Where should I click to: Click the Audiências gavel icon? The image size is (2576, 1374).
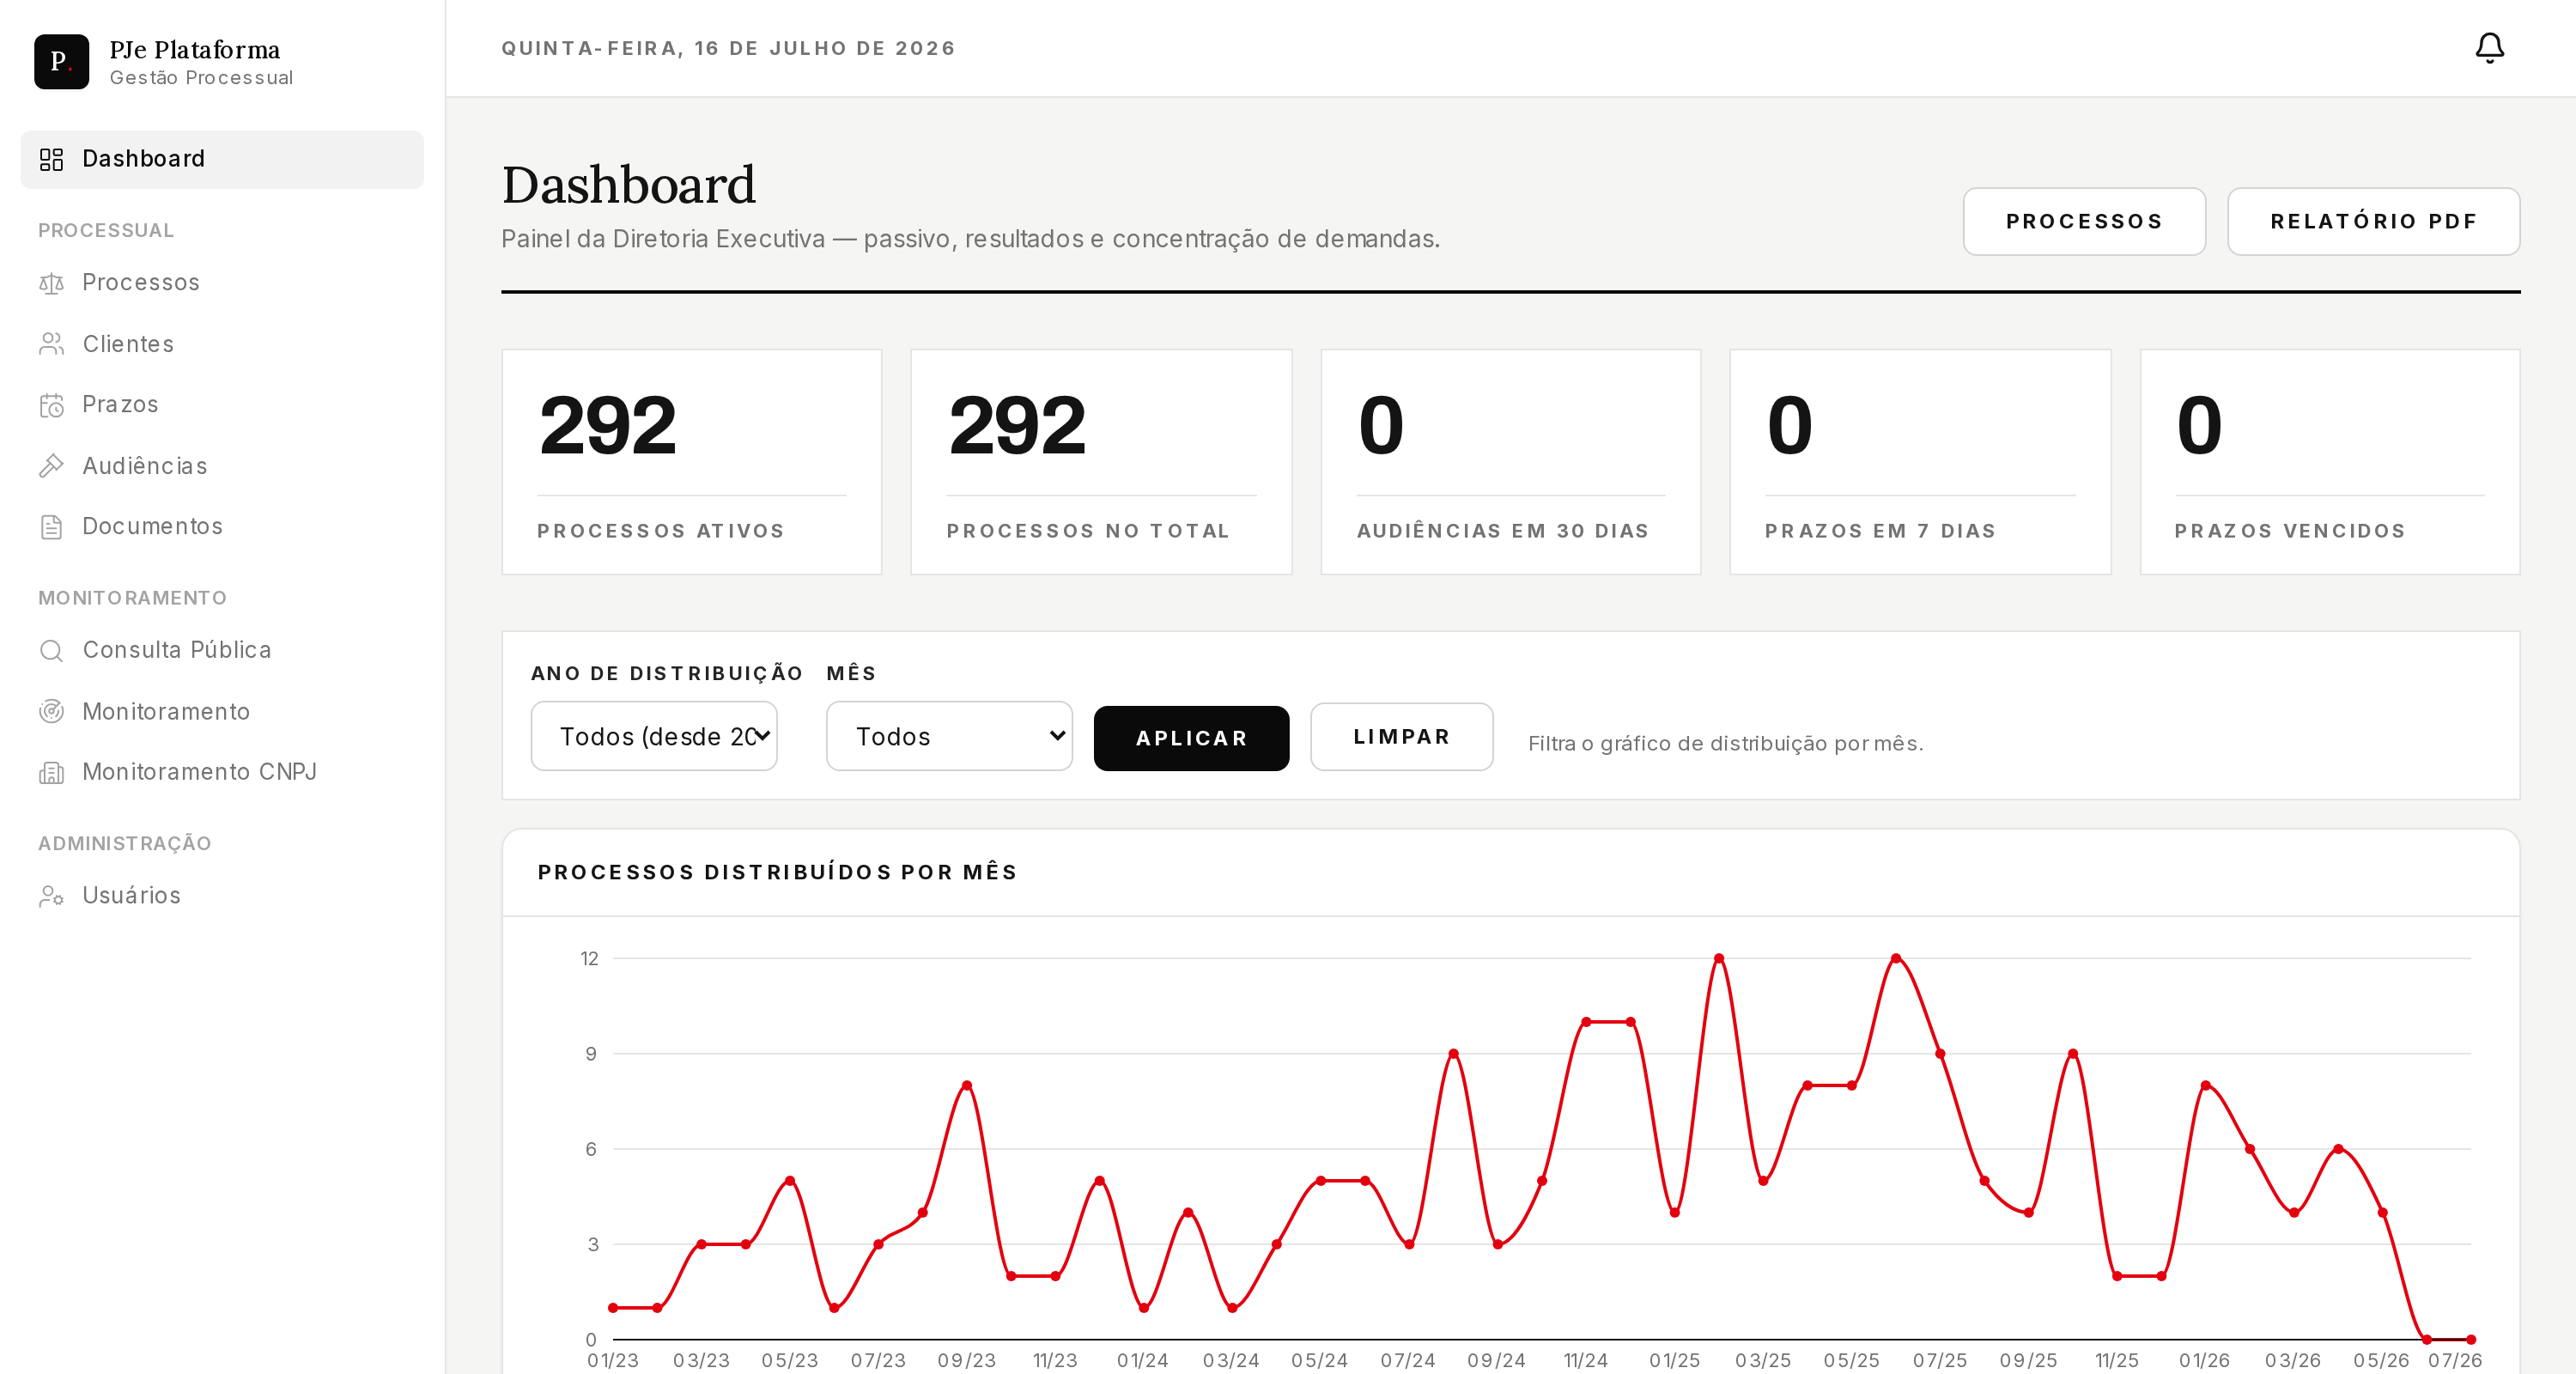51,466
